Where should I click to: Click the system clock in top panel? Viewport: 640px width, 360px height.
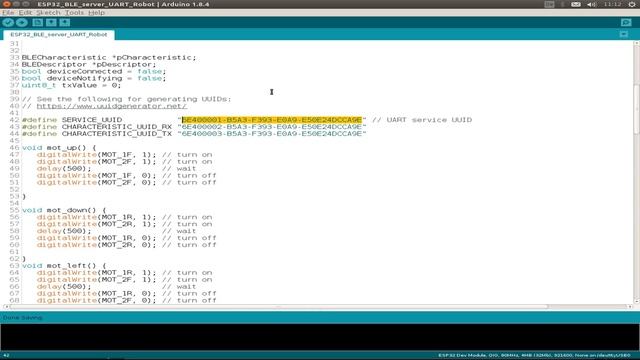(x=612, y=4)
